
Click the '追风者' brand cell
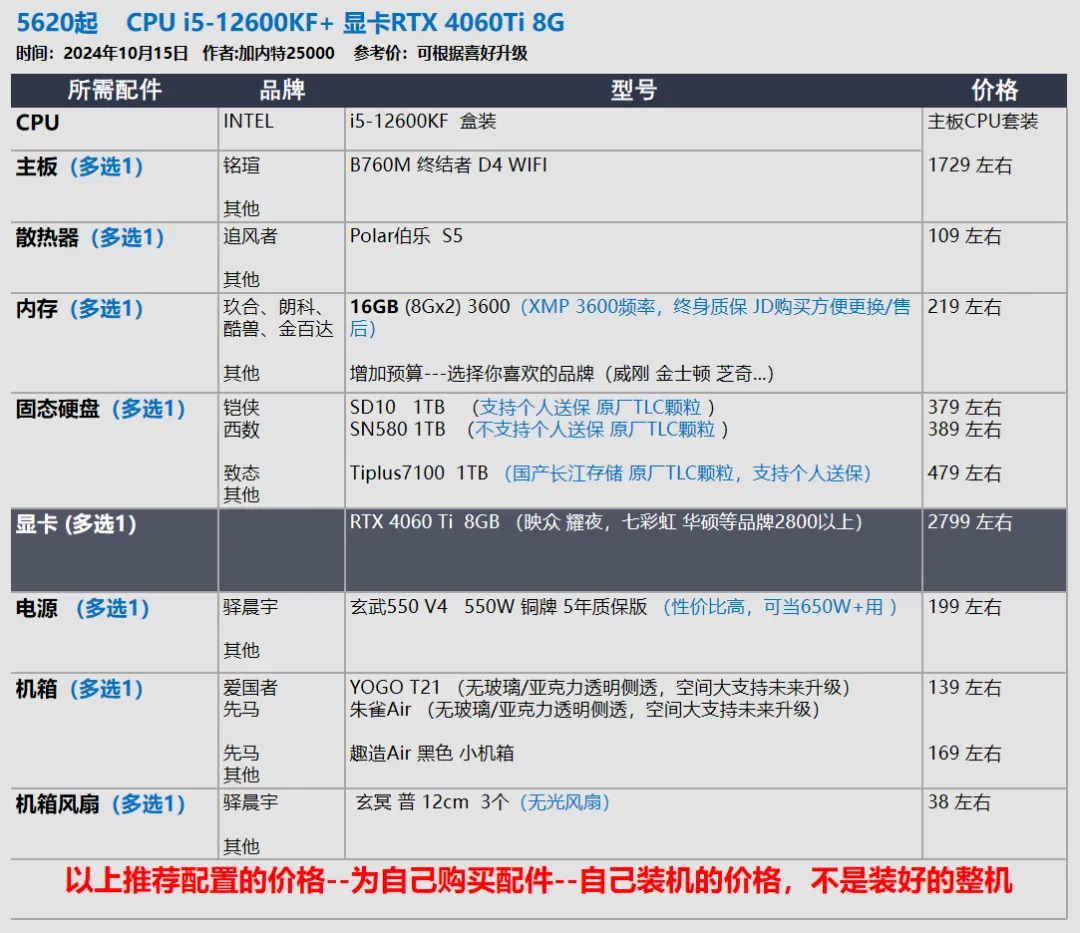click(251, 236)
